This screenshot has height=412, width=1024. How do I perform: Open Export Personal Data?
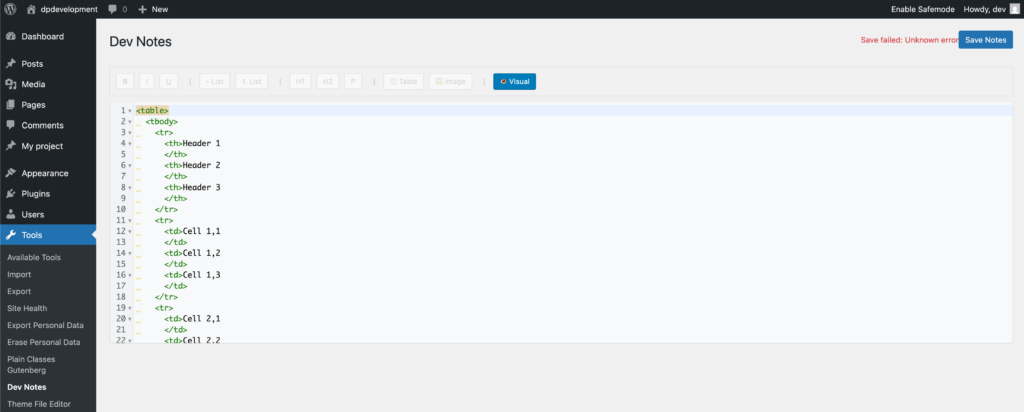[45, 325]
